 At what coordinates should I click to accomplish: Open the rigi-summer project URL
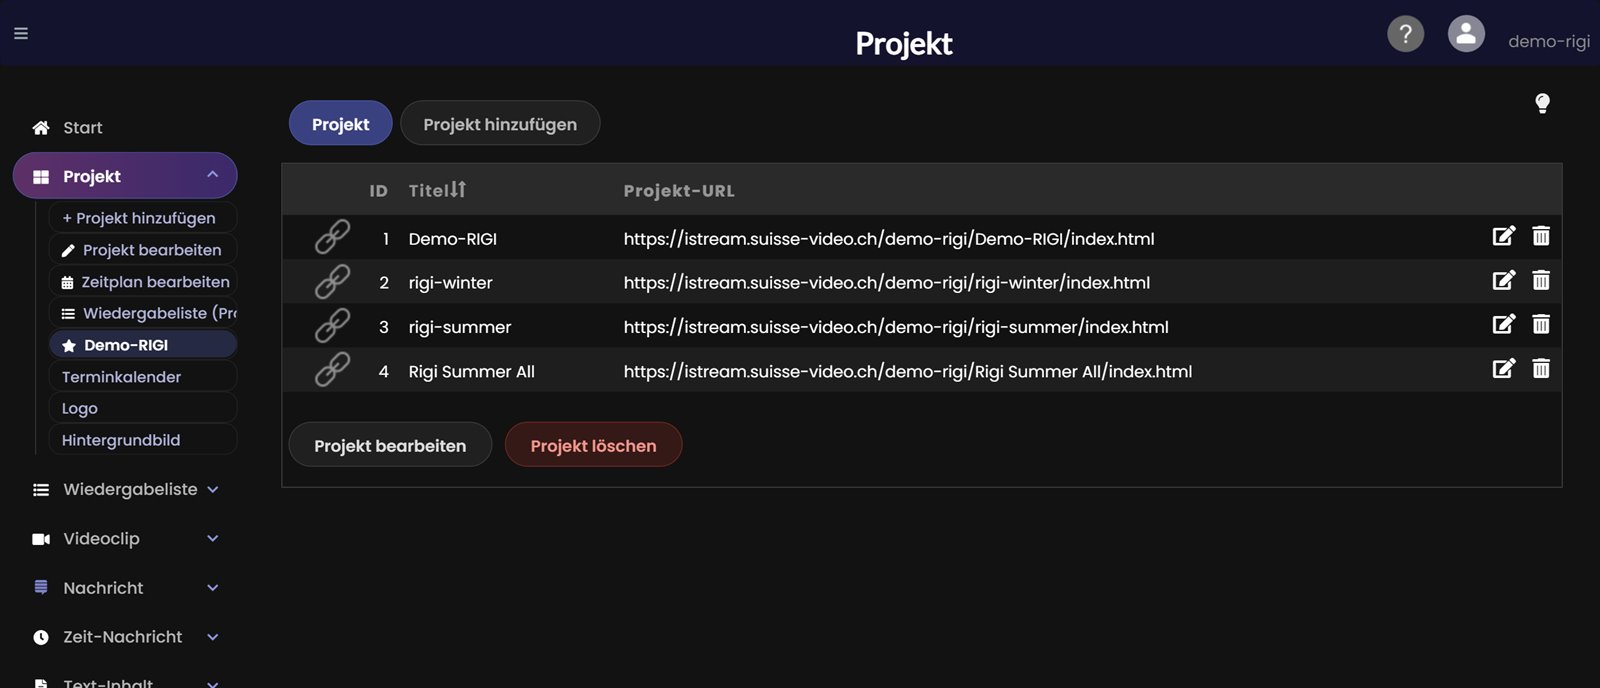(x=896, y=327)
